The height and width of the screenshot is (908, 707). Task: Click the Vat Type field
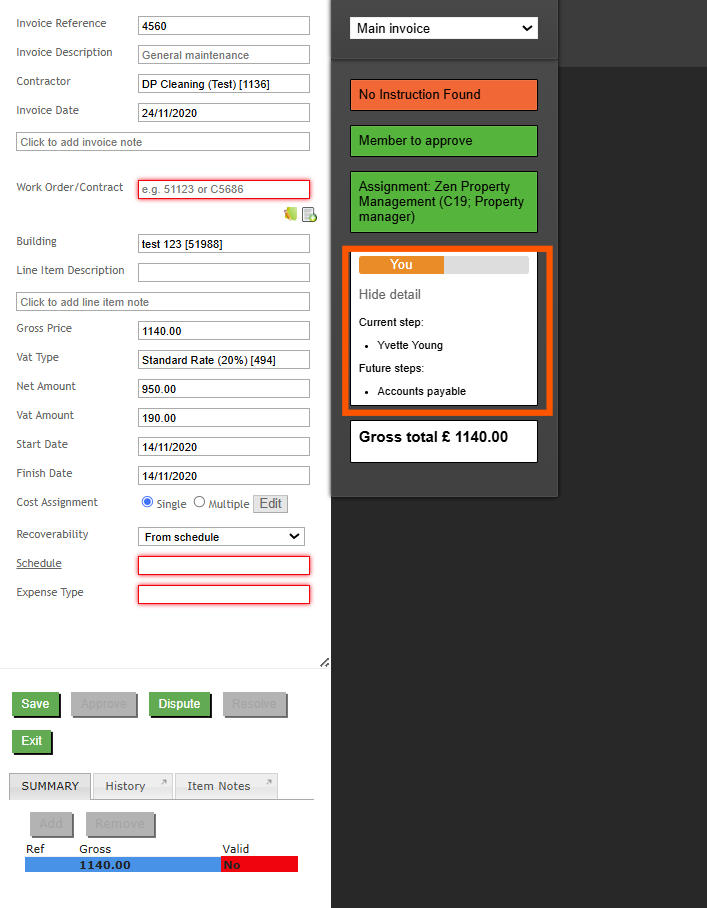224,360
